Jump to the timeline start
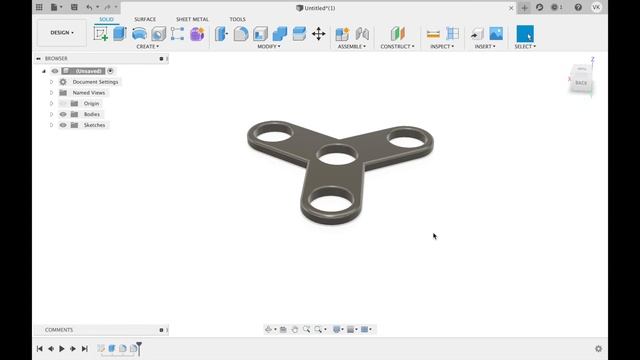640x360 pixels. click(40, 349)
